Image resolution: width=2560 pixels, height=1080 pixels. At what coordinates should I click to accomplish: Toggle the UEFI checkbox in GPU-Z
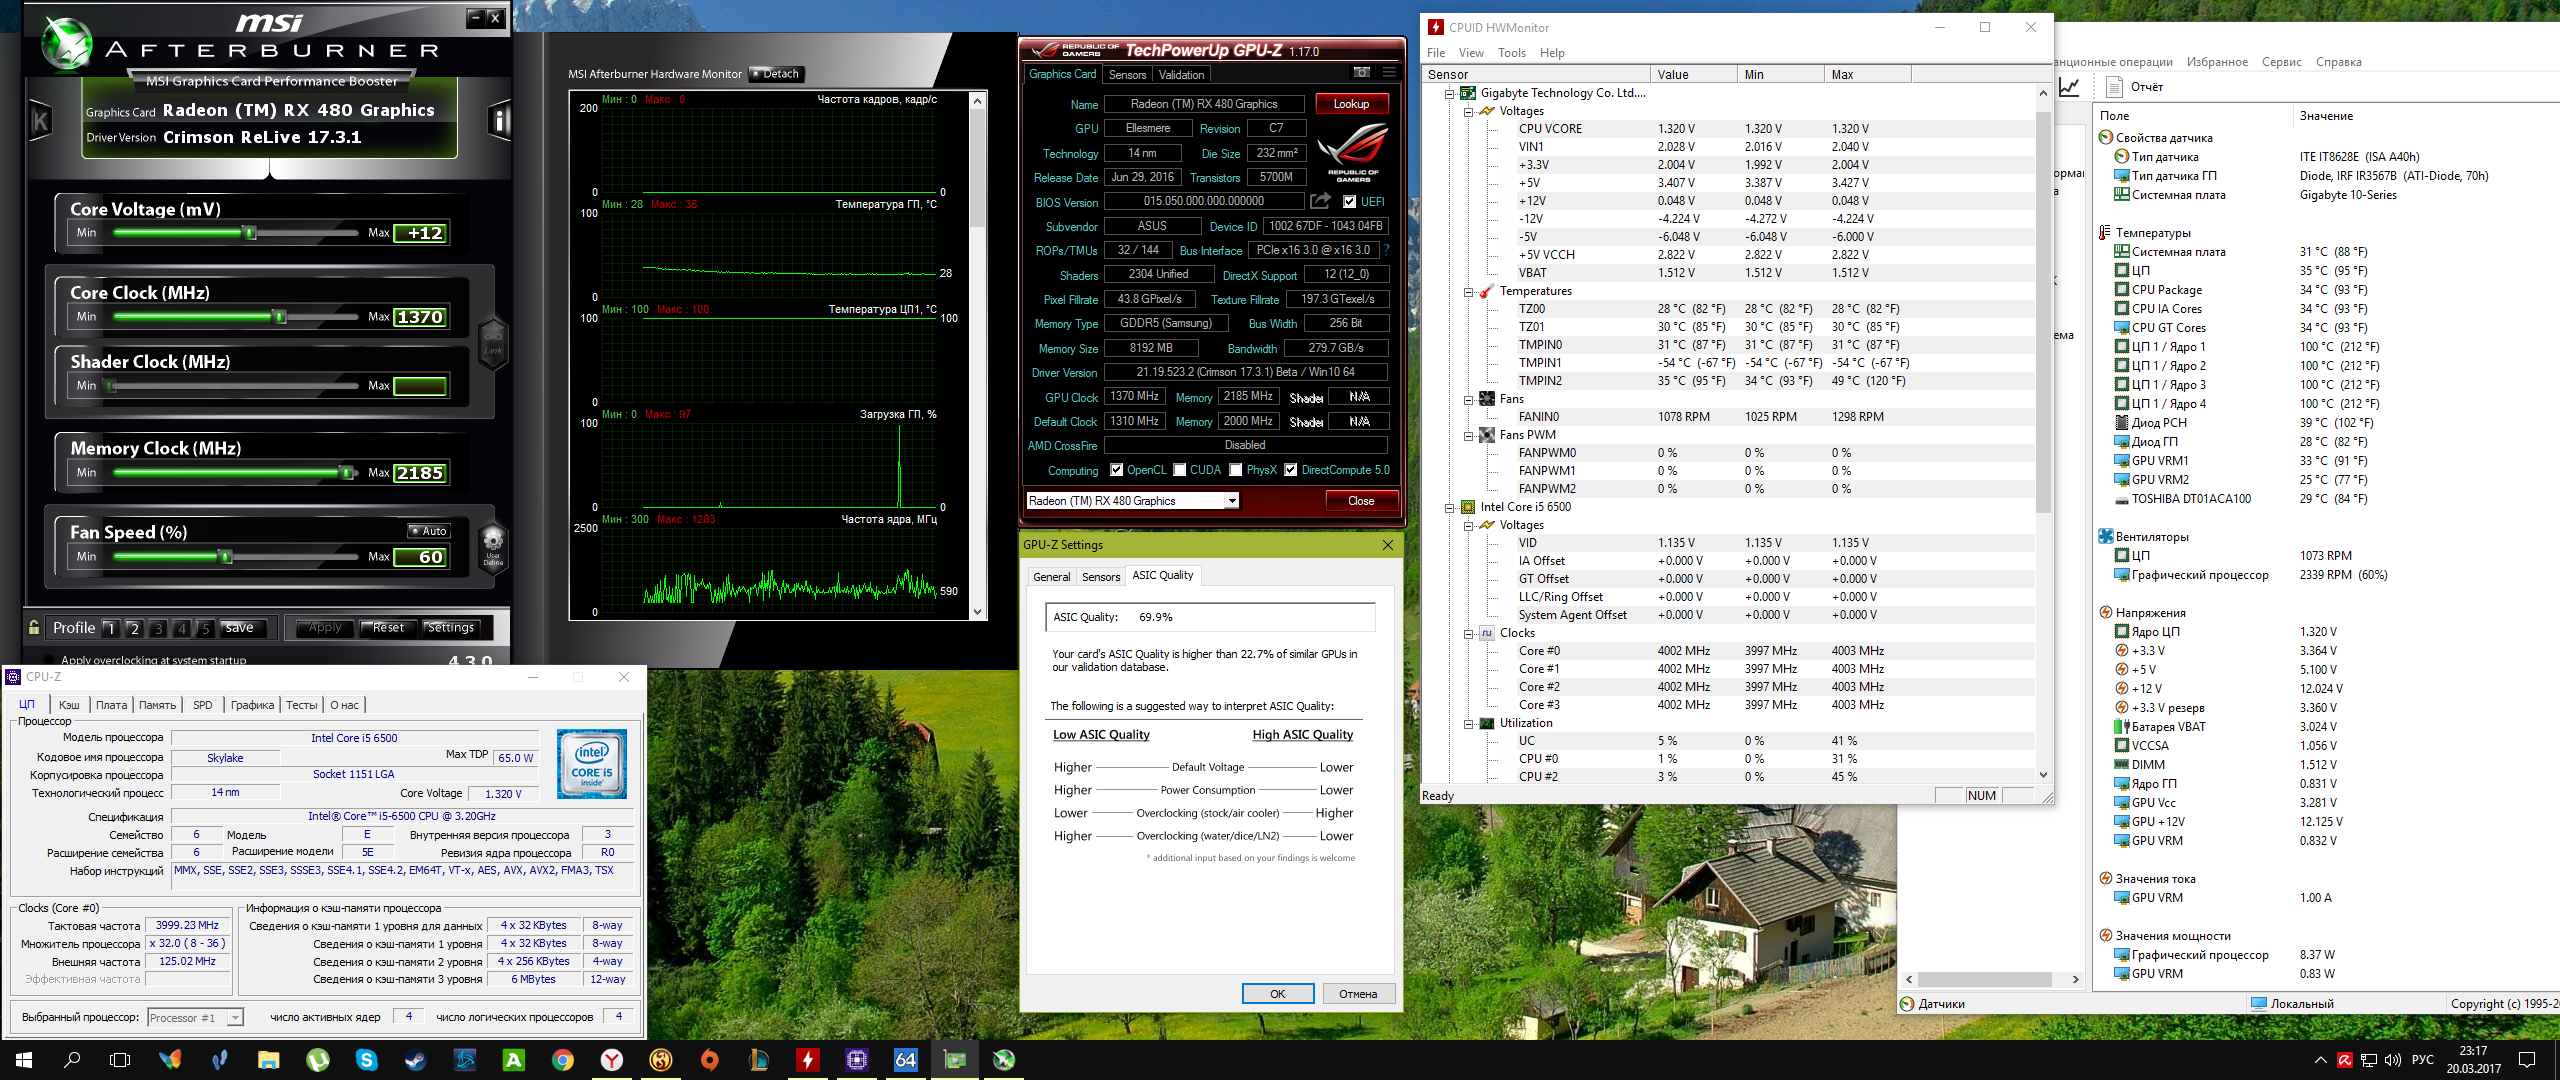(1350, 202)
